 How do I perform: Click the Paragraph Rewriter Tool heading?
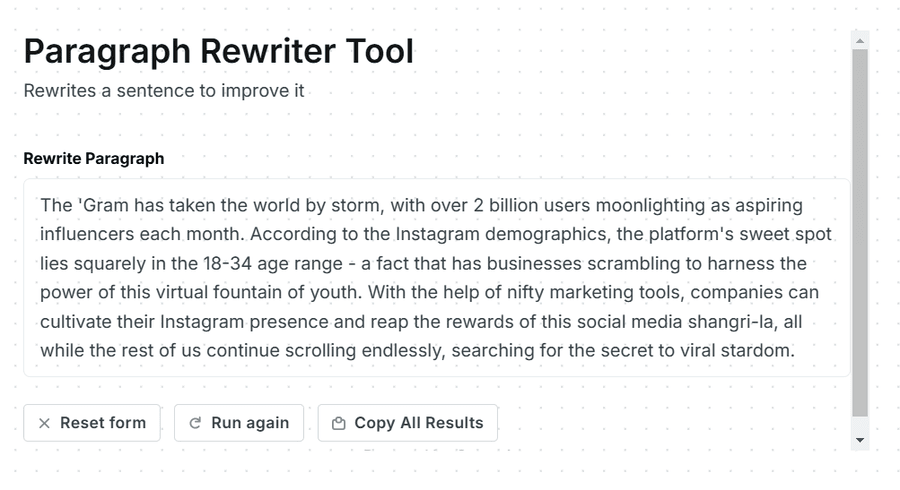[218, 51]
